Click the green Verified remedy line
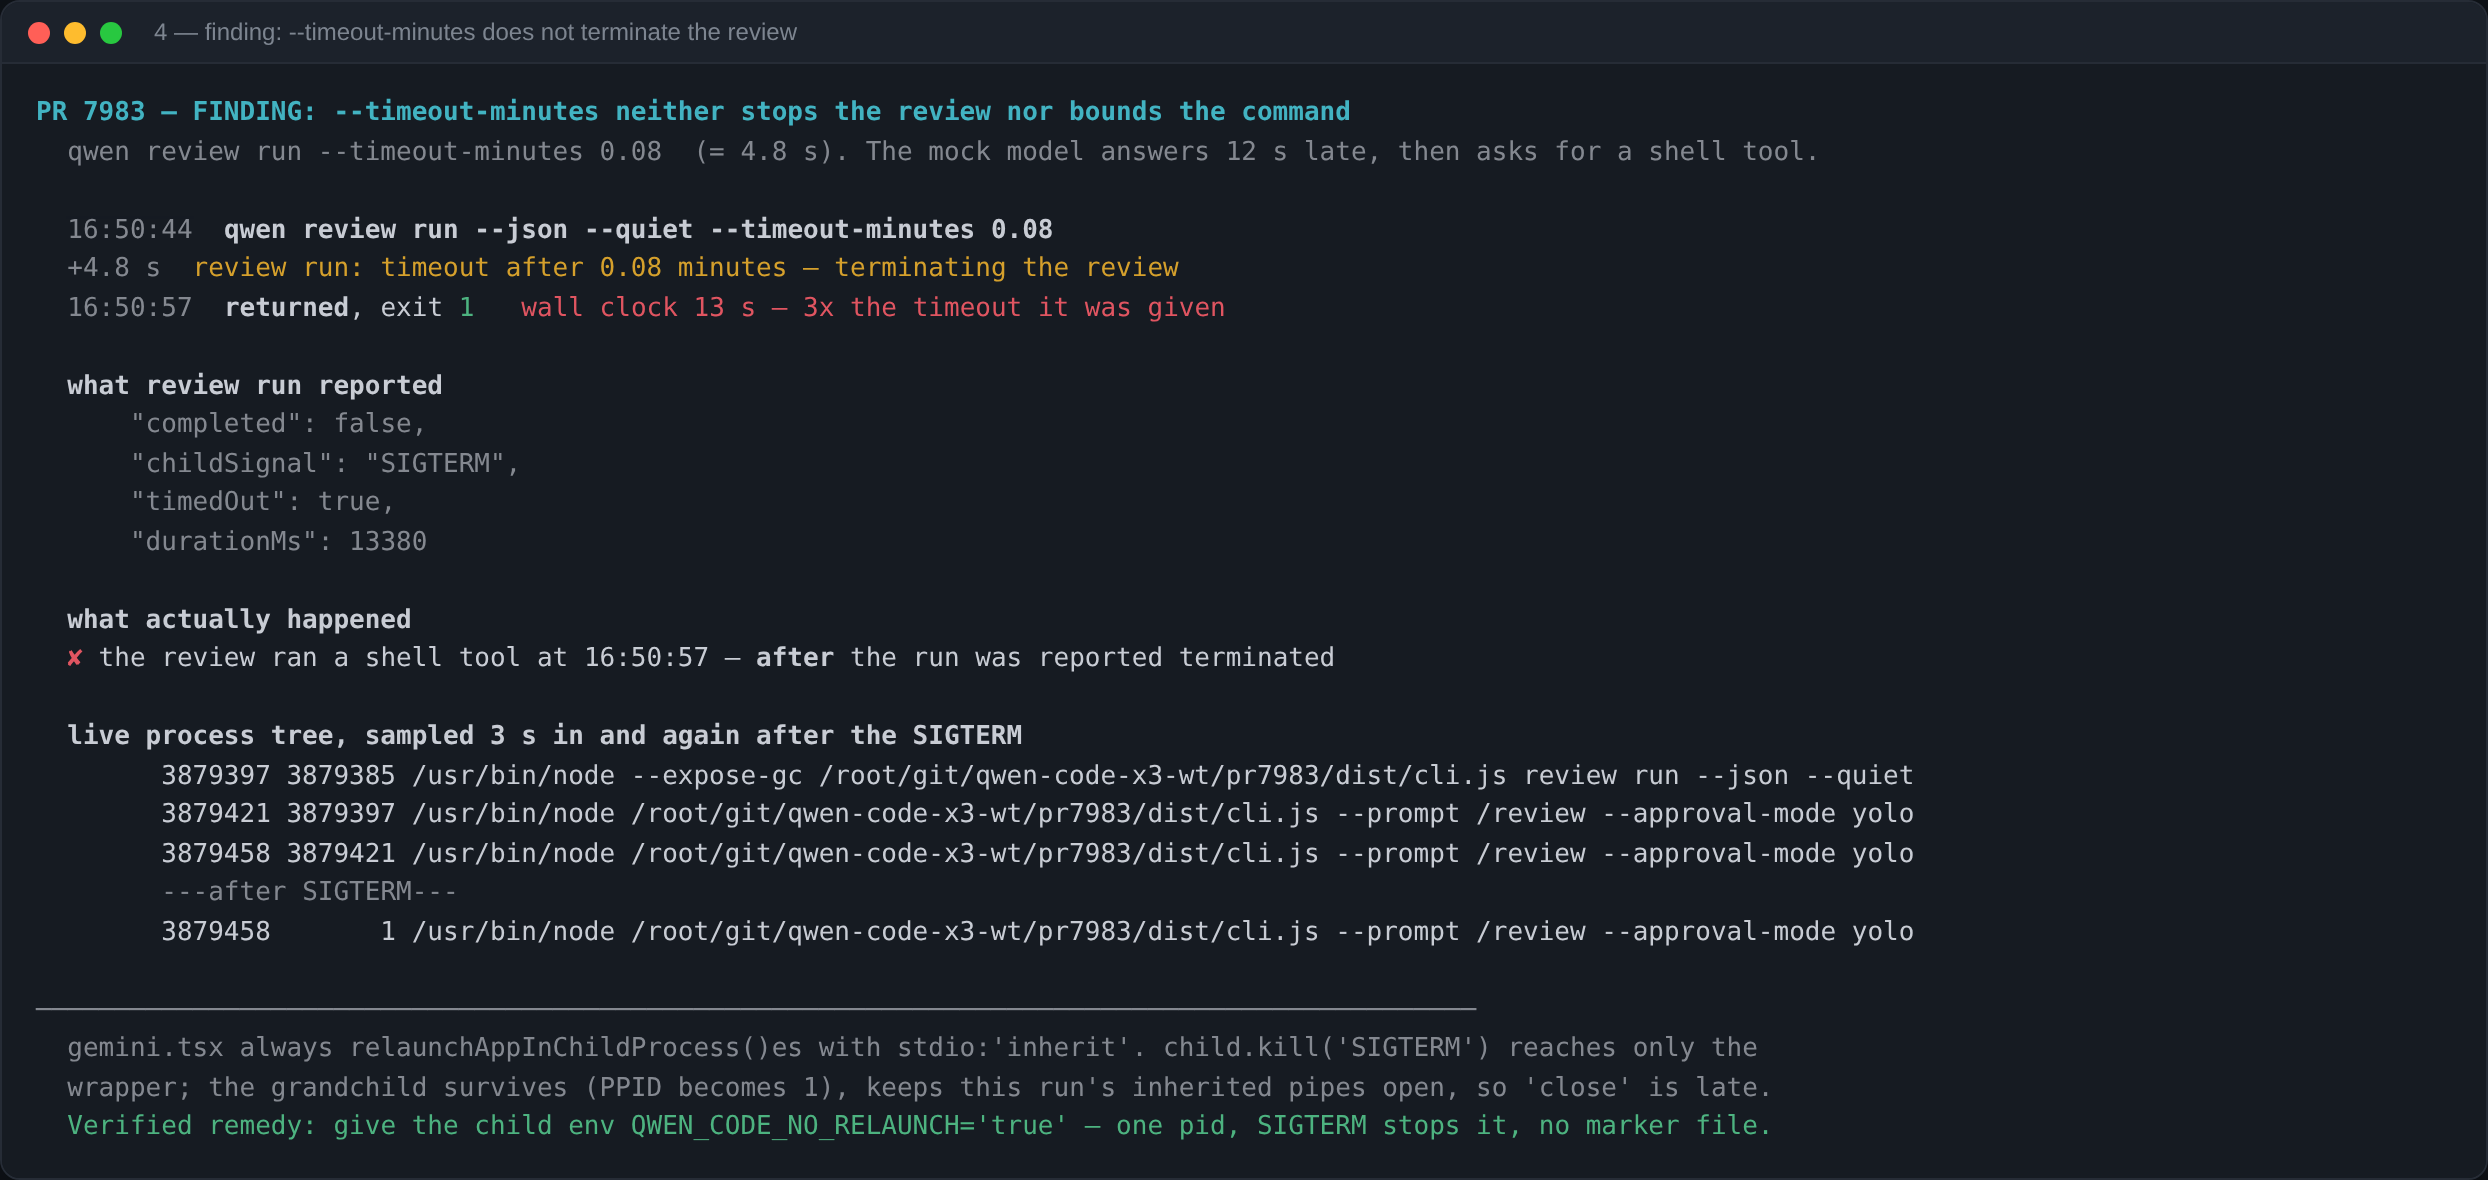The width and height of the screenshot is (2488, 1180). coord(919,1125)
